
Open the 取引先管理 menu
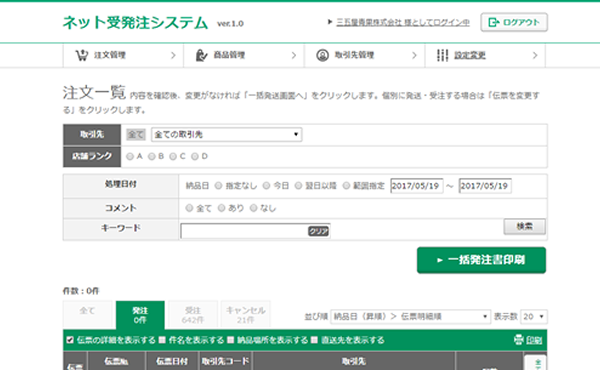click(365, 55)
